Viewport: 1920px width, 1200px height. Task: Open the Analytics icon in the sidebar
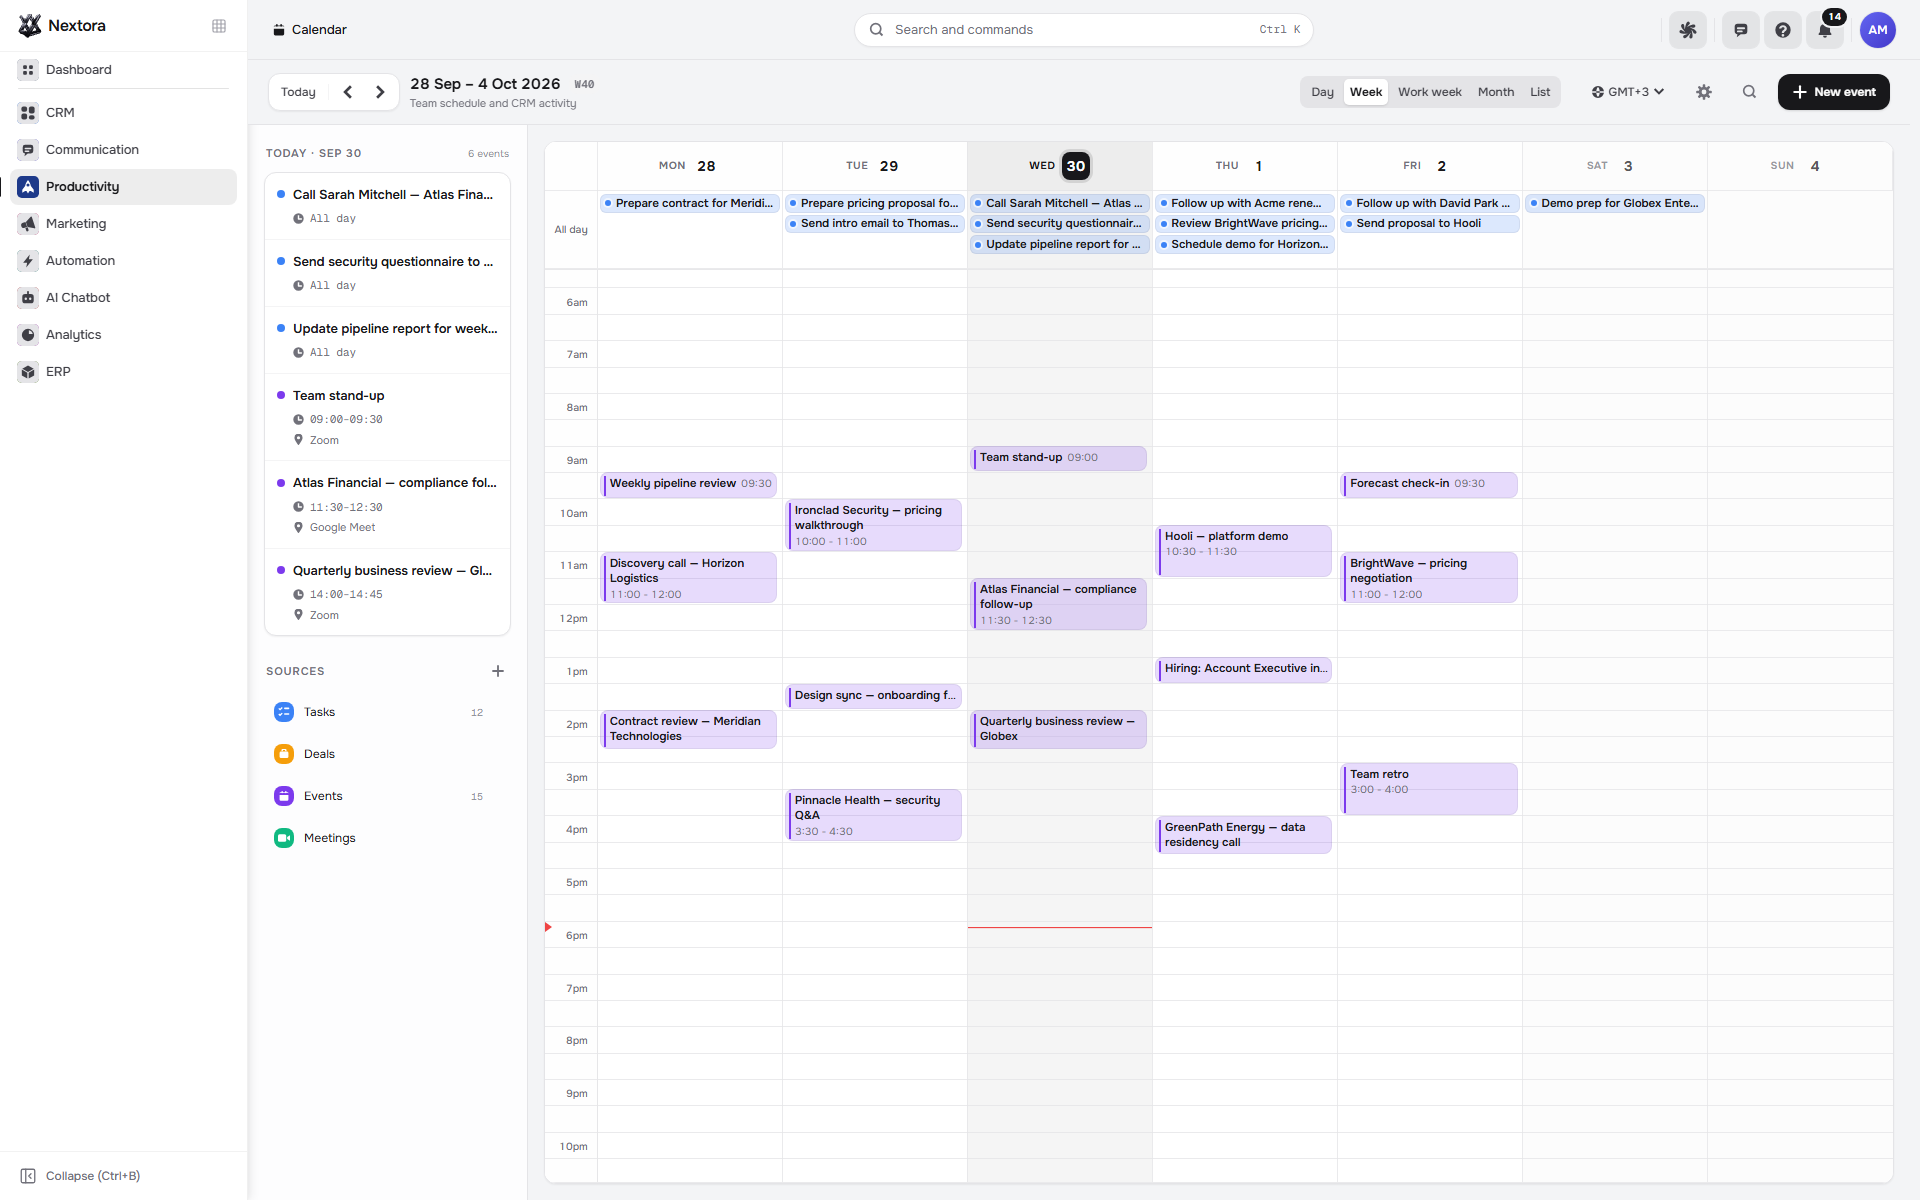point(28,335)
